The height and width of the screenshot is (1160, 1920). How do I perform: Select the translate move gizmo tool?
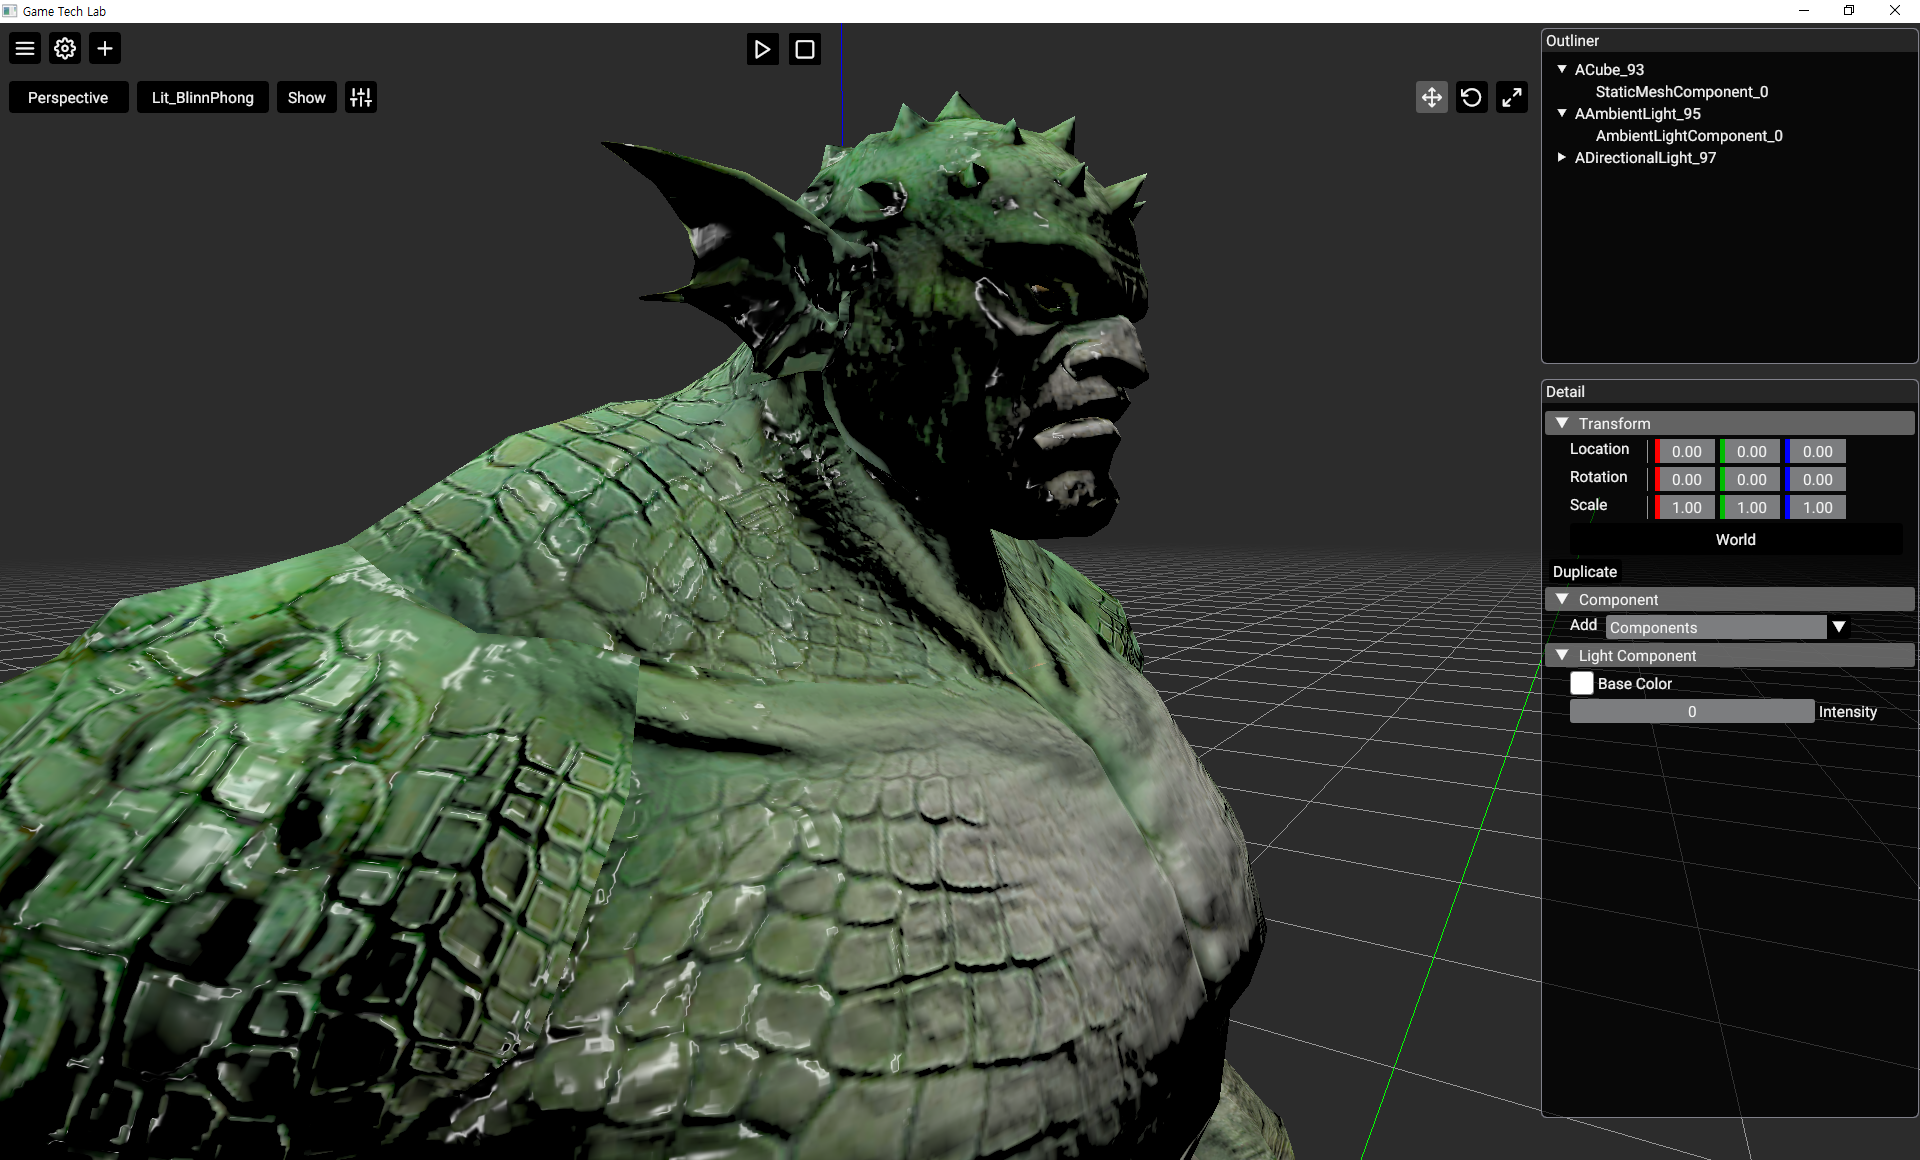click(1431, 97)
